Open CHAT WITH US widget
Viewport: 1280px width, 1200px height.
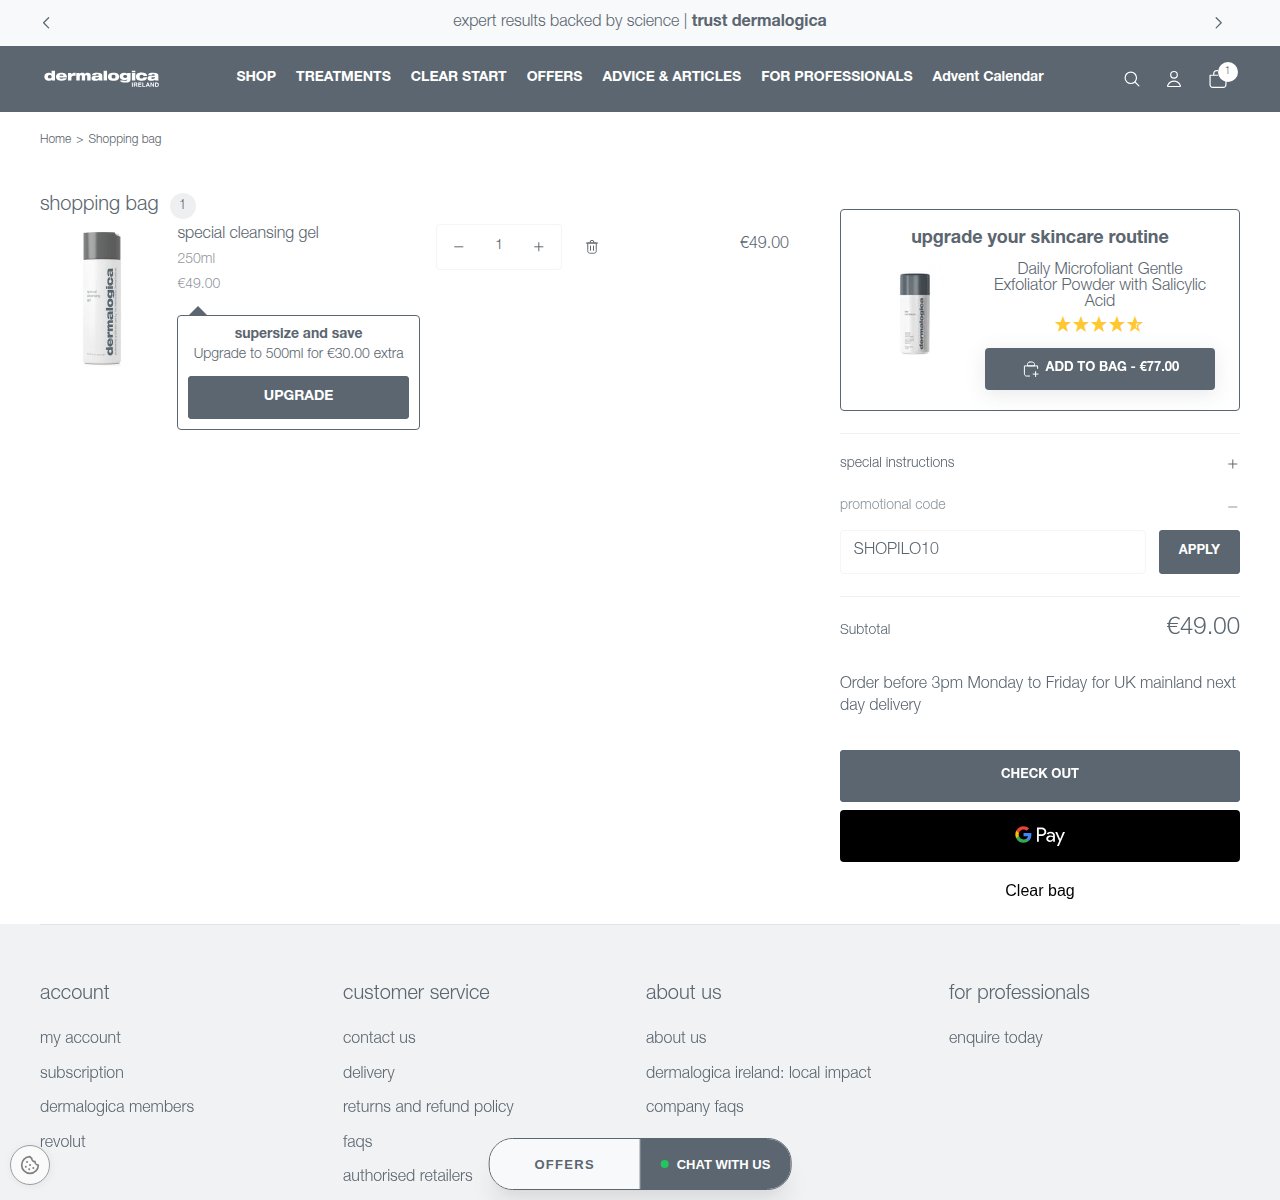(716, 1164)
